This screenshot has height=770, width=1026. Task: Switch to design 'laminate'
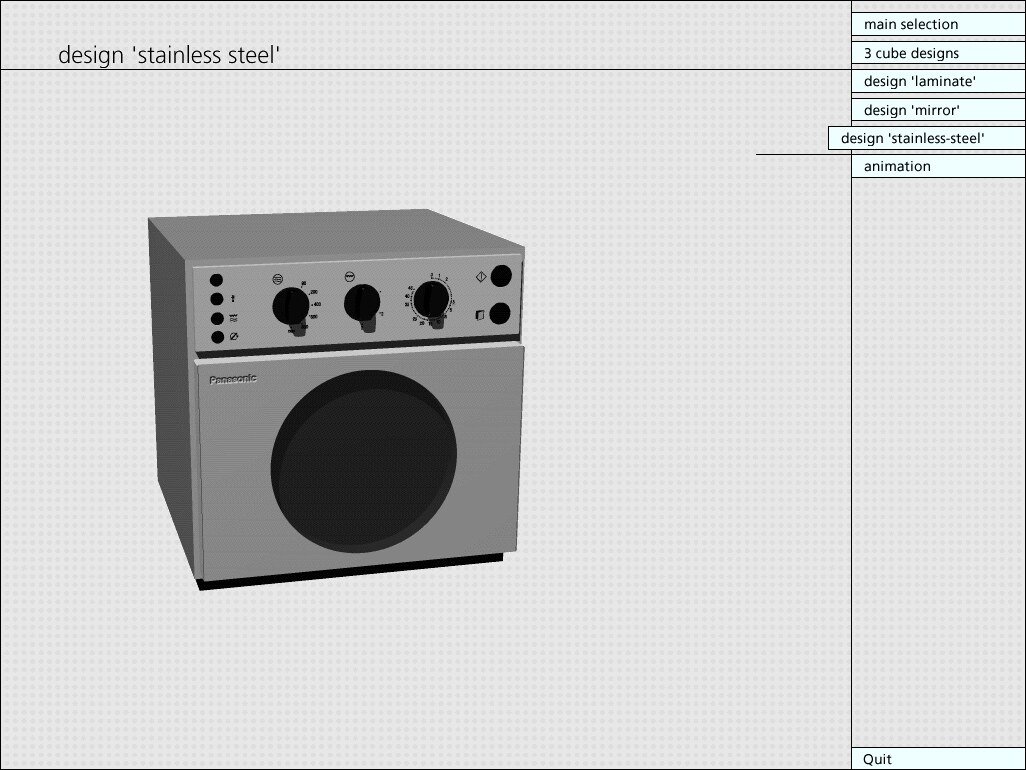938,81
